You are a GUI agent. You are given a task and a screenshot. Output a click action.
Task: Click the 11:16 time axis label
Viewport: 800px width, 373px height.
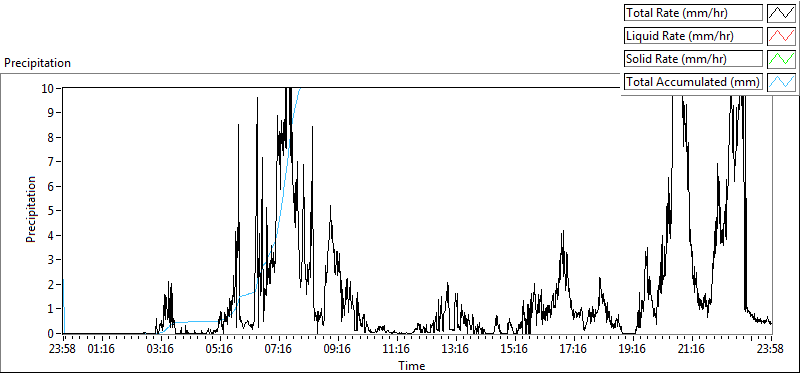(397, 350)
